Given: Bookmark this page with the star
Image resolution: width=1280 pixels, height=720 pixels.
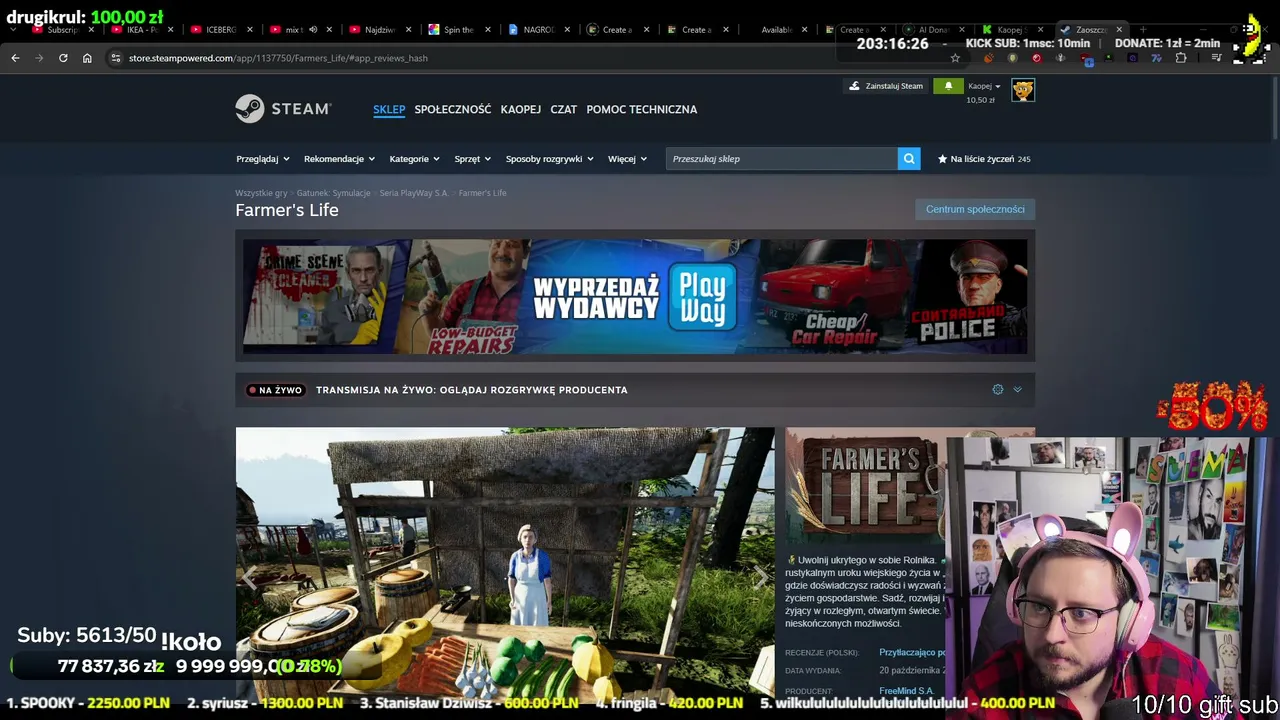Looking at the screenshot, I should click(x=955, y=58).
